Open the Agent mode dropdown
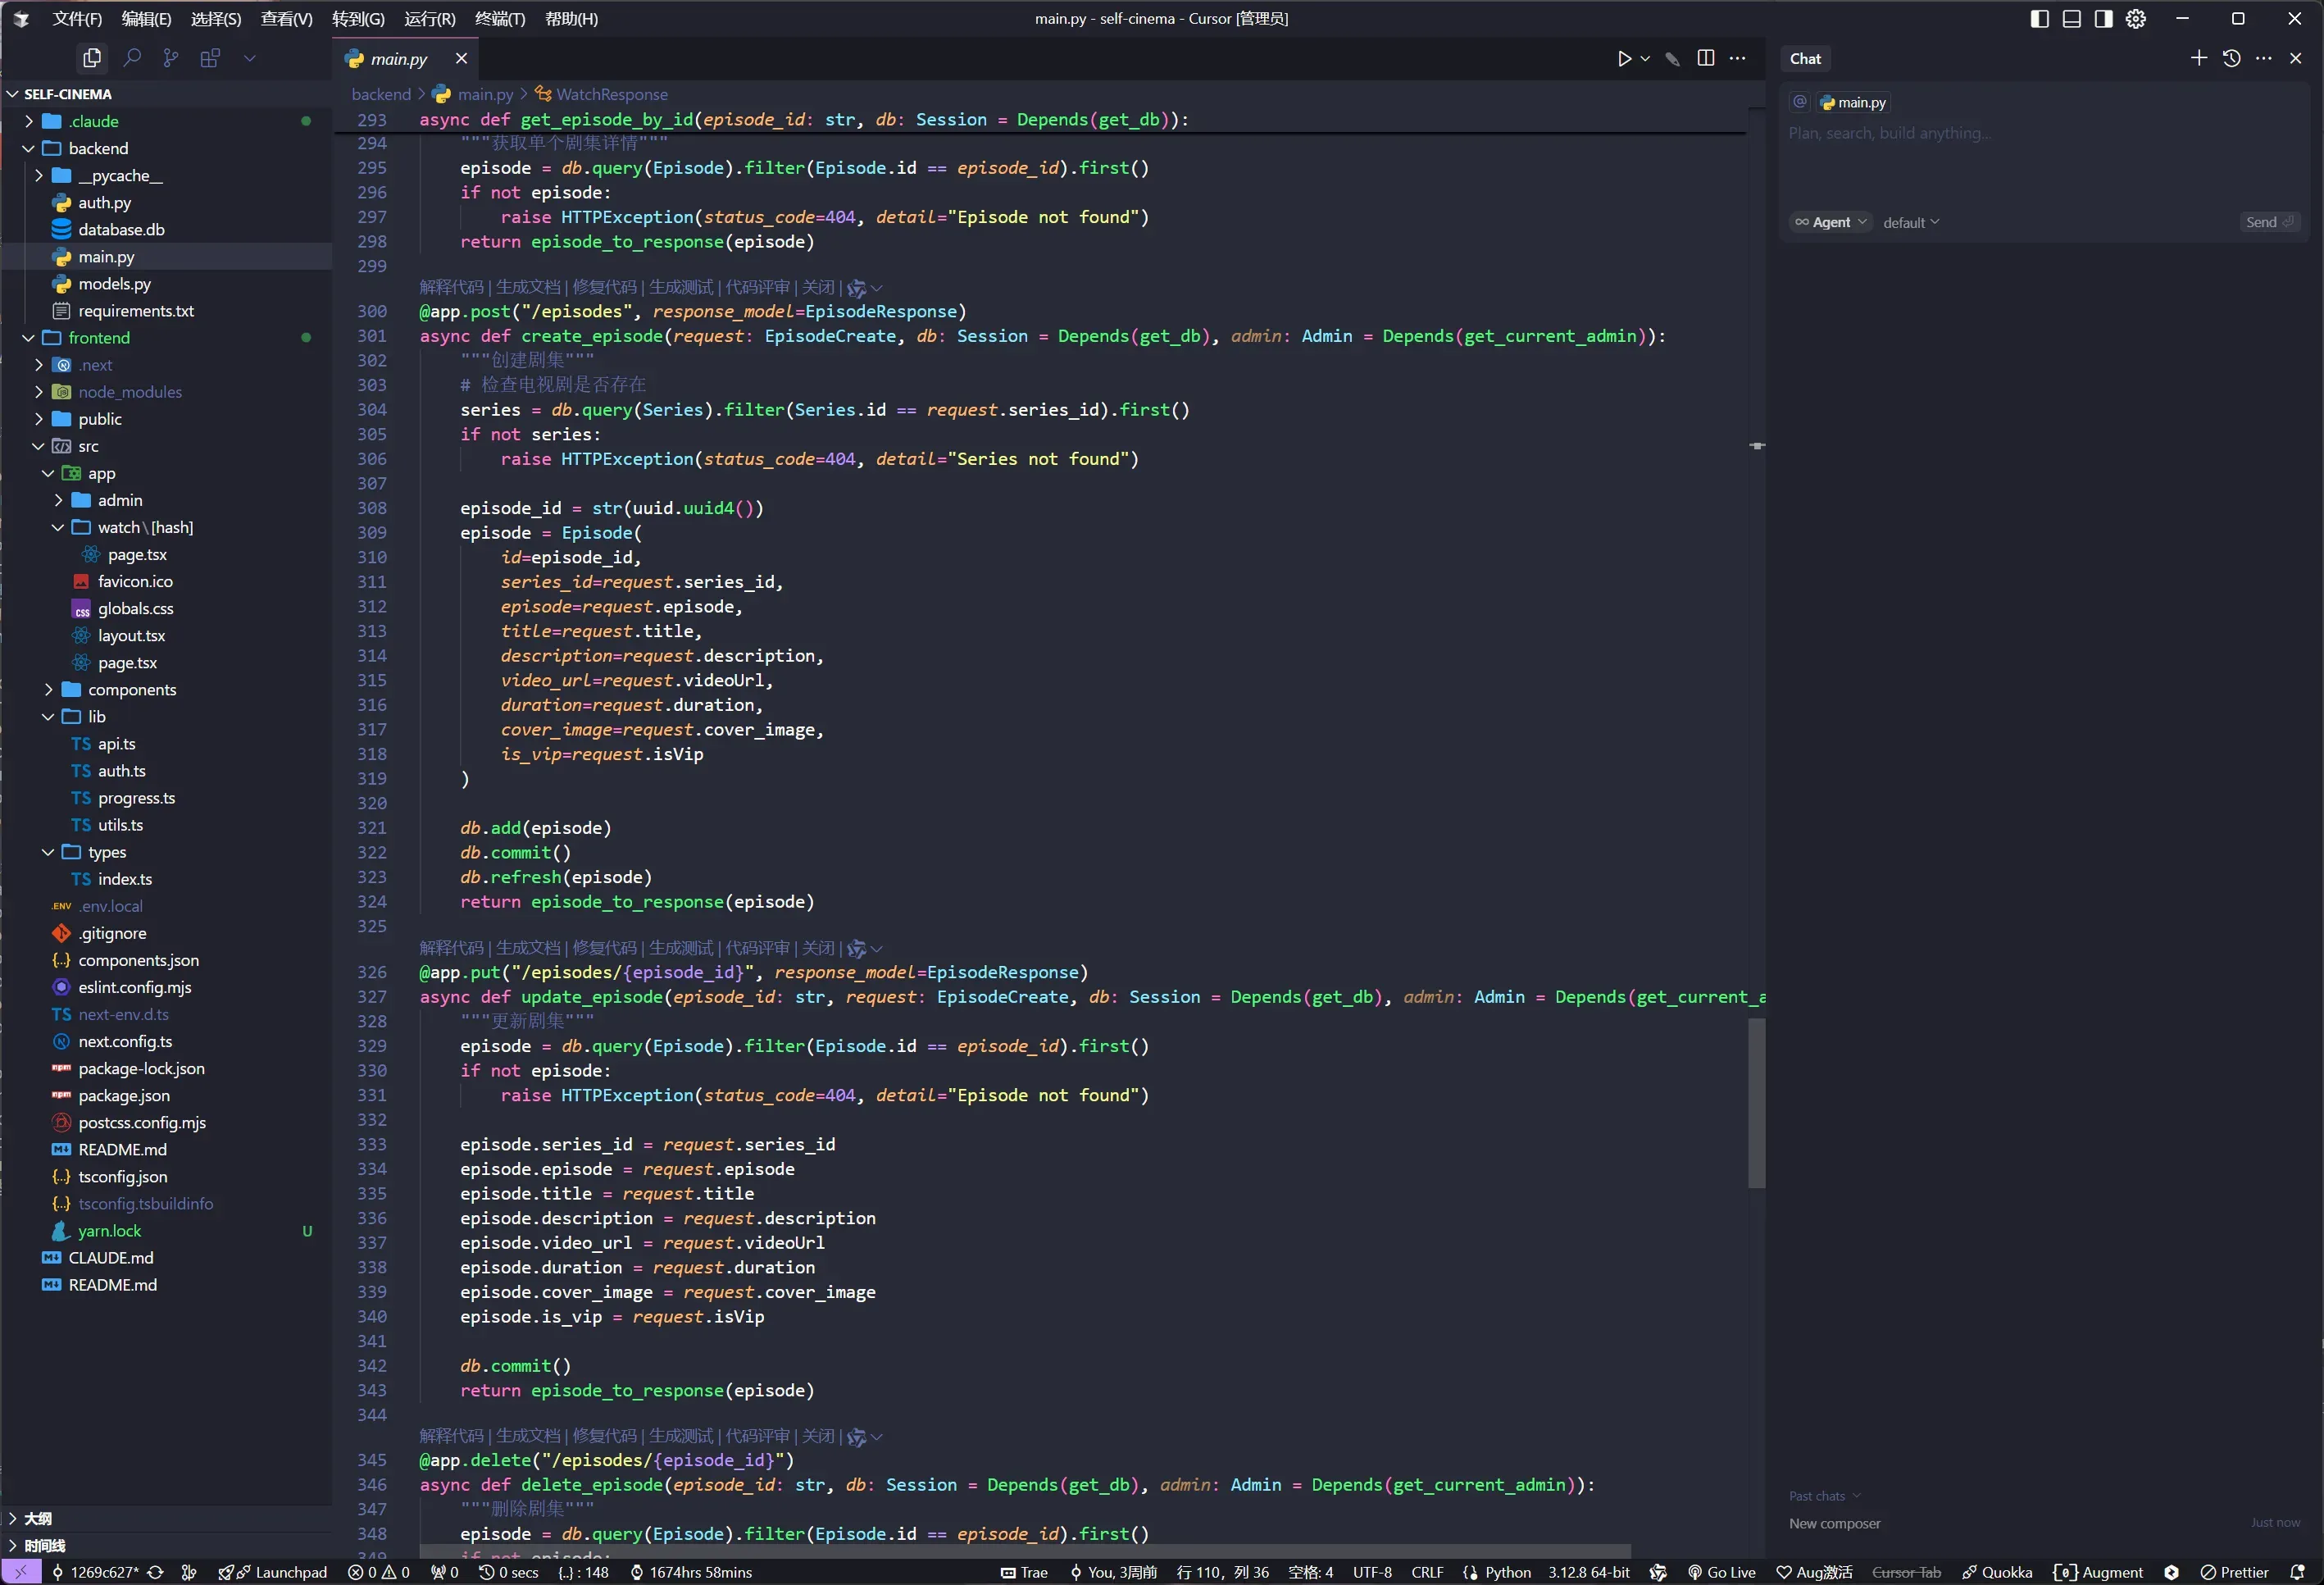 [1830, 222]
